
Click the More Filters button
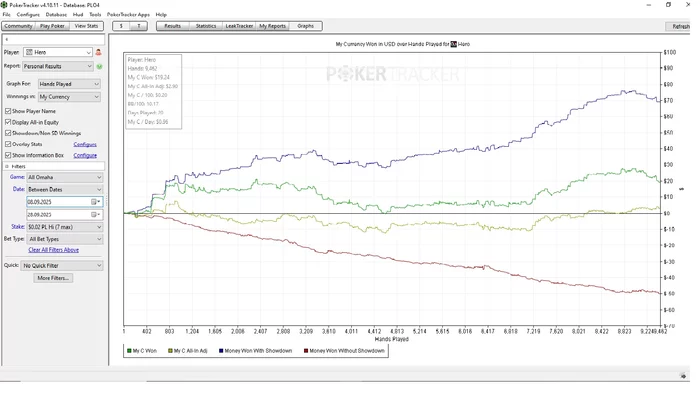(53, 278)
